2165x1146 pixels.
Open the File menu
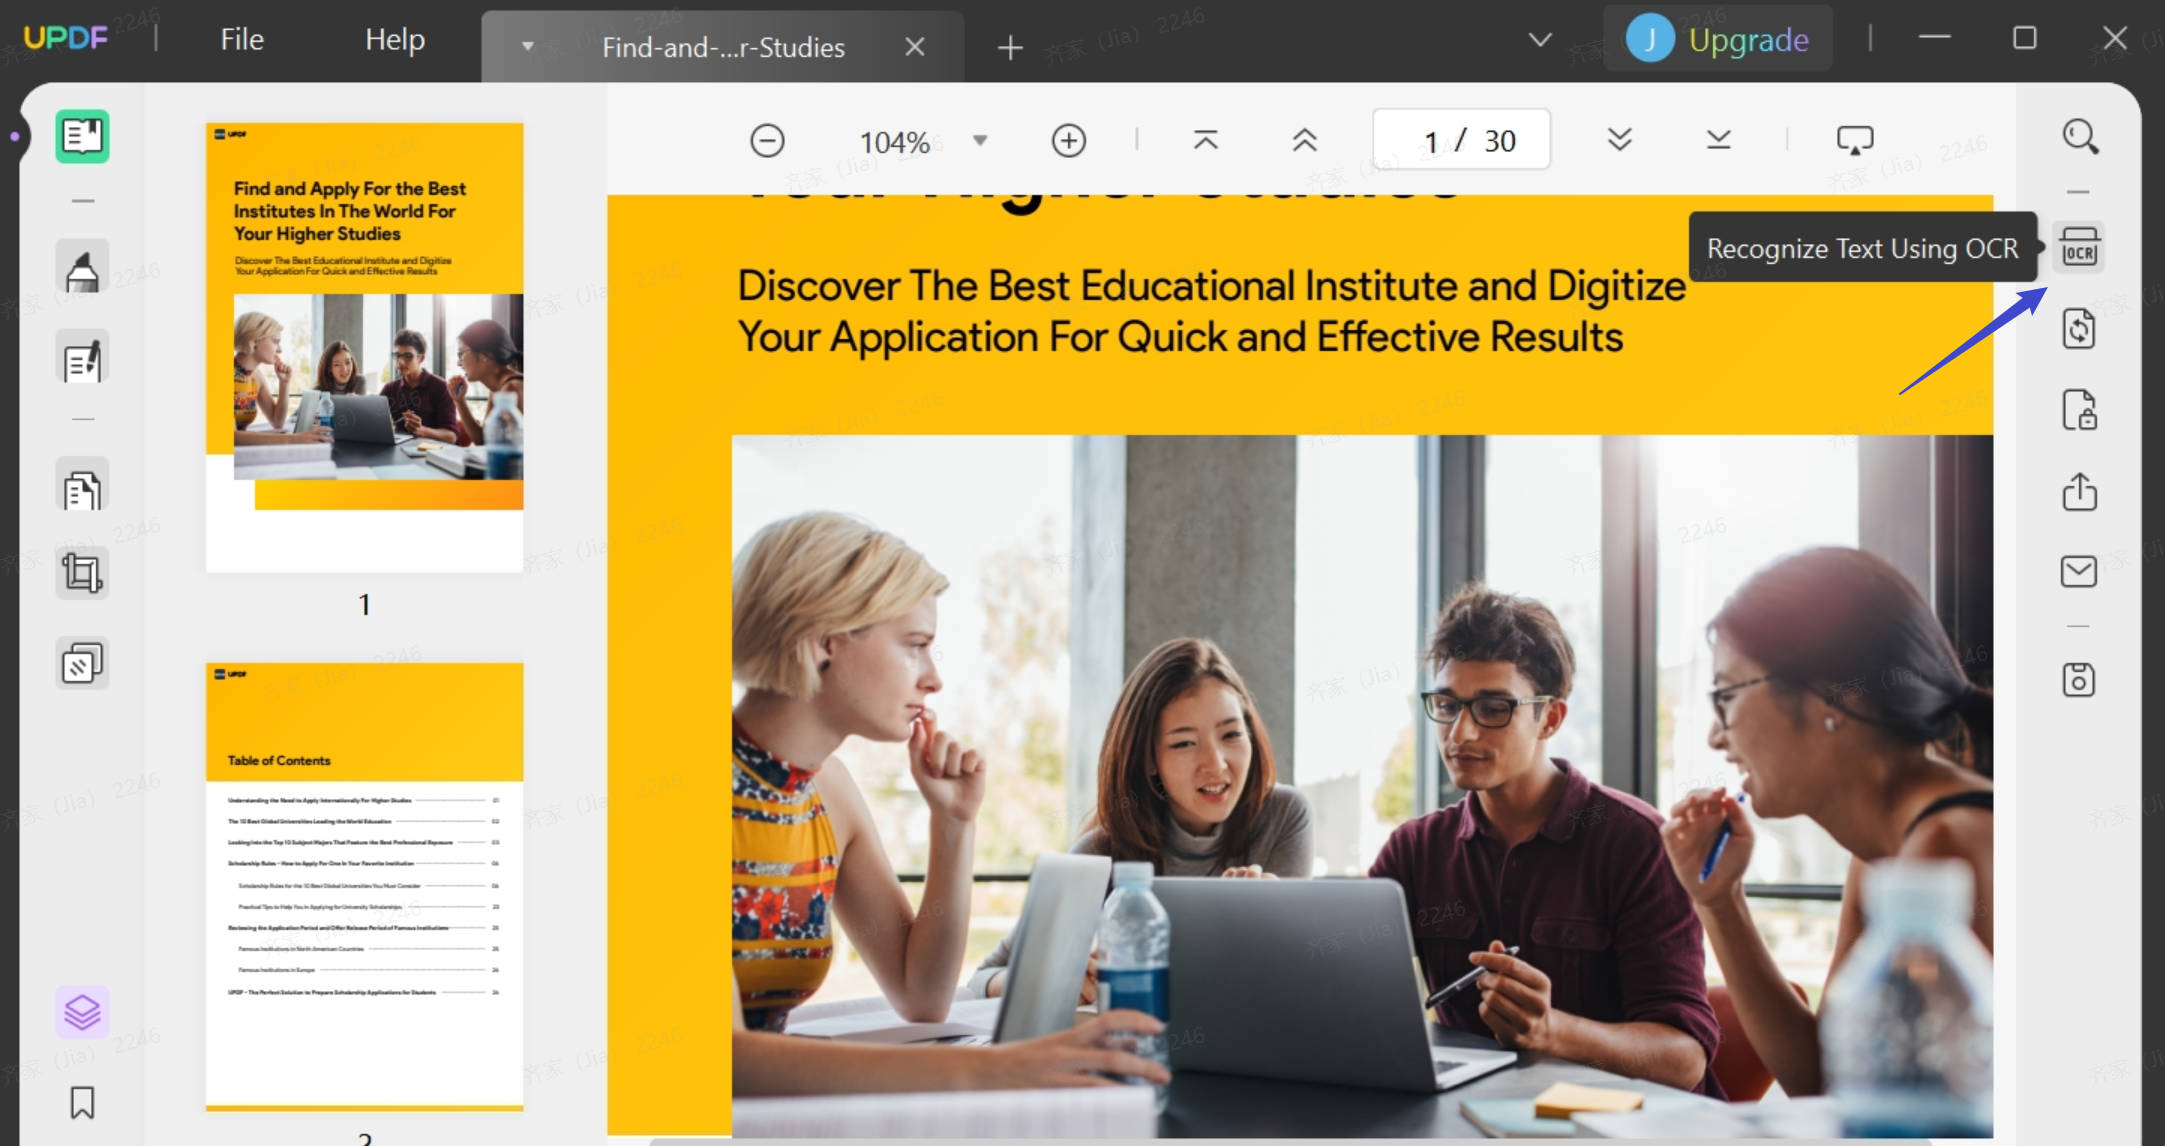tap(242, 39)
